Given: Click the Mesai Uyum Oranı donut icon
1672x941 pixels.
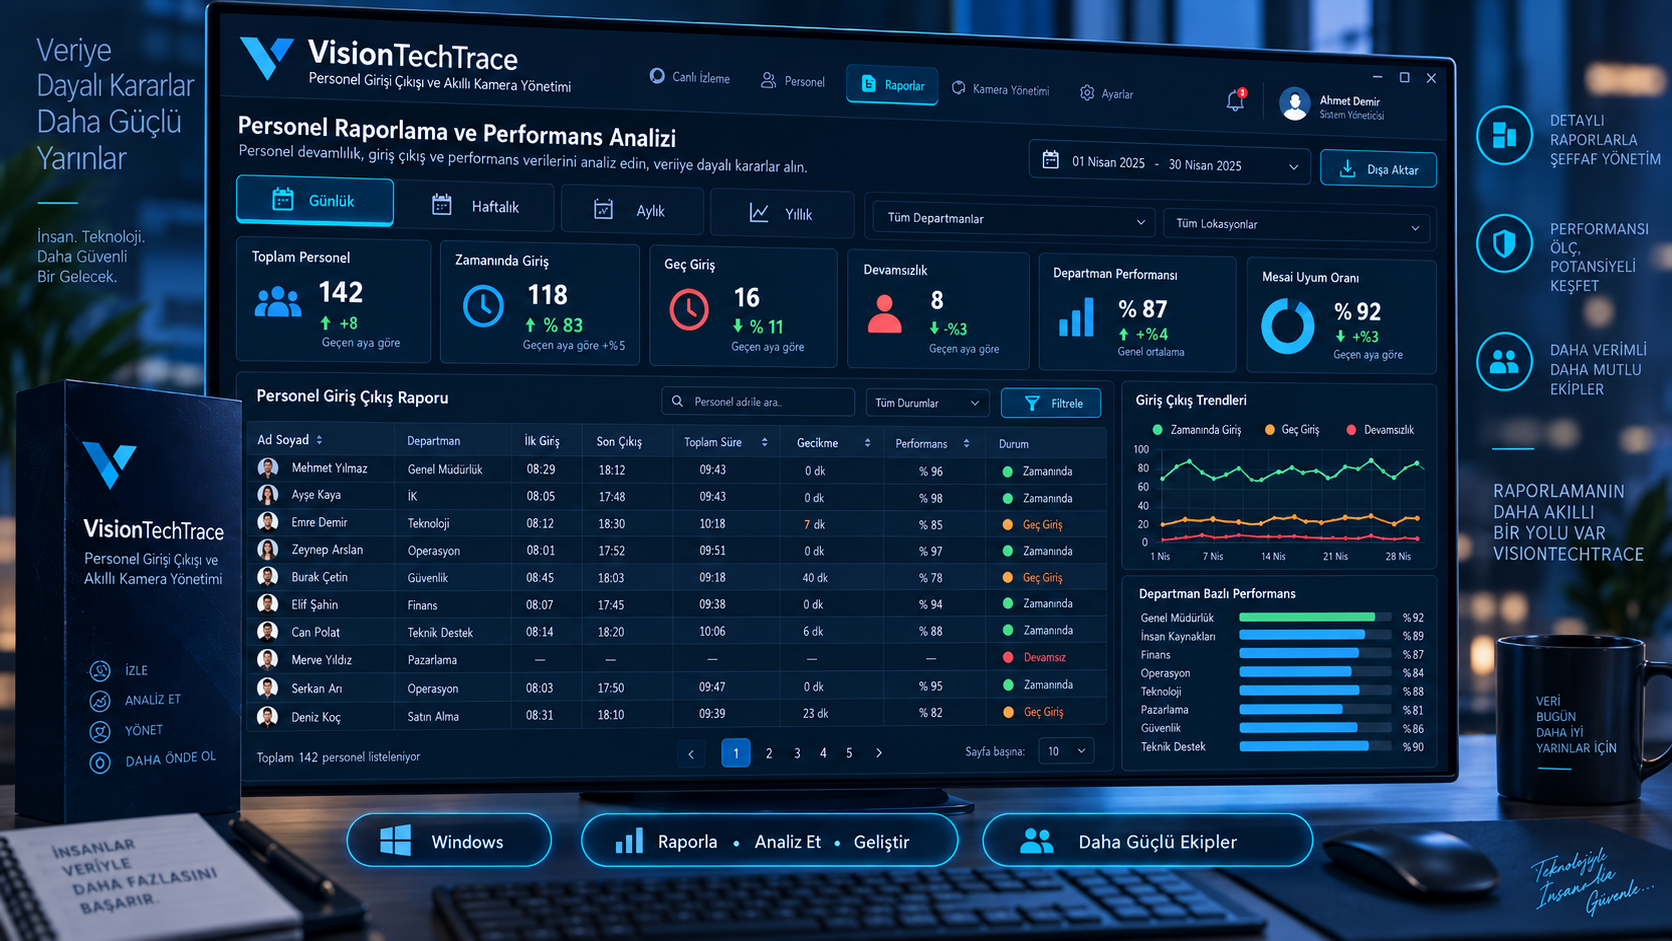Looking at the screenshot, I should [x=1287, y=326].
